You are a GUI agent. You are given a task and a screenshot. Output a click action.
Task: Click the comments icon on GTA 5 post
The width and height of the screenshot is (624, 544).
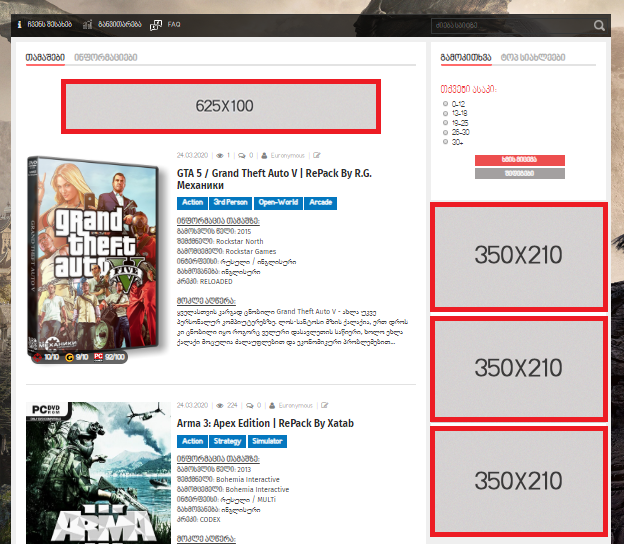tap(241, 156)
